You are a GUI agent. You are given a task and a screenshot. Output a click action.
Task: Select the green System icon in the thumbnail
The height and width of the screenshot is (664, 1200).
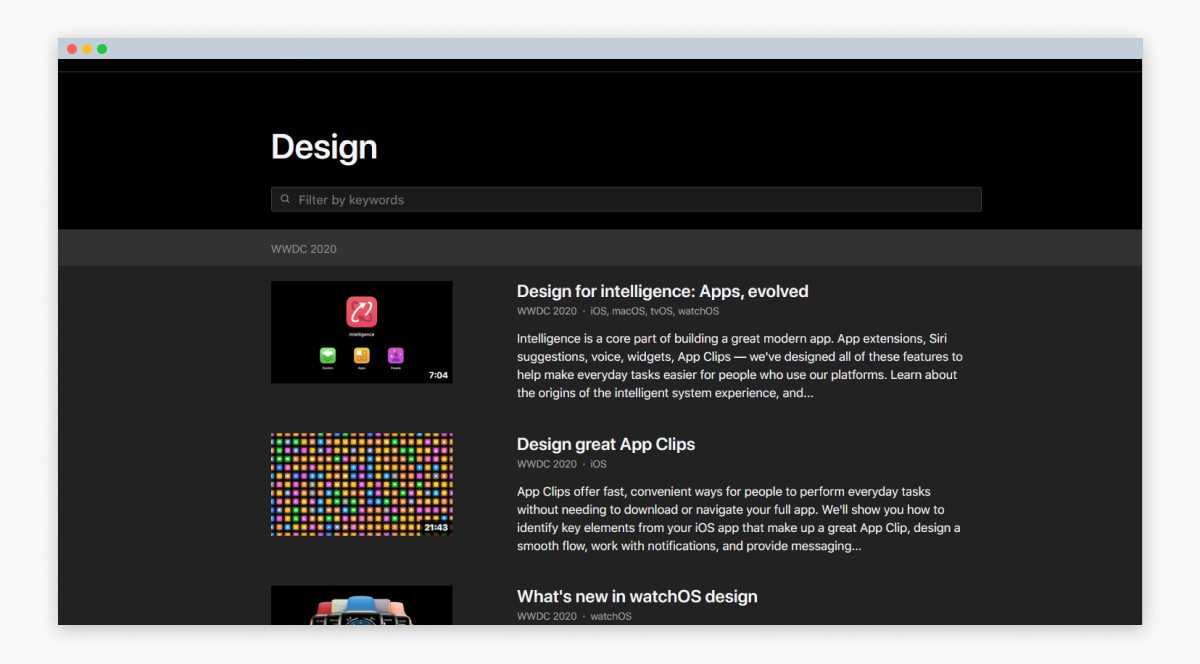click(x=328, y=356)
